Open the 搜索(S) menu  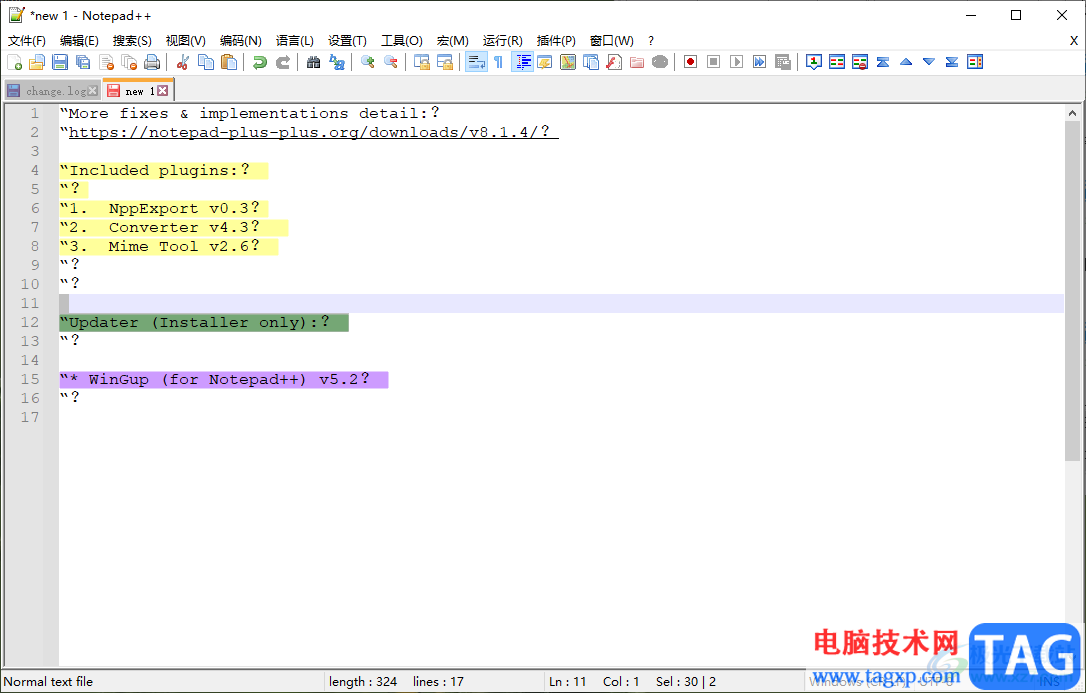coord(132,41)
